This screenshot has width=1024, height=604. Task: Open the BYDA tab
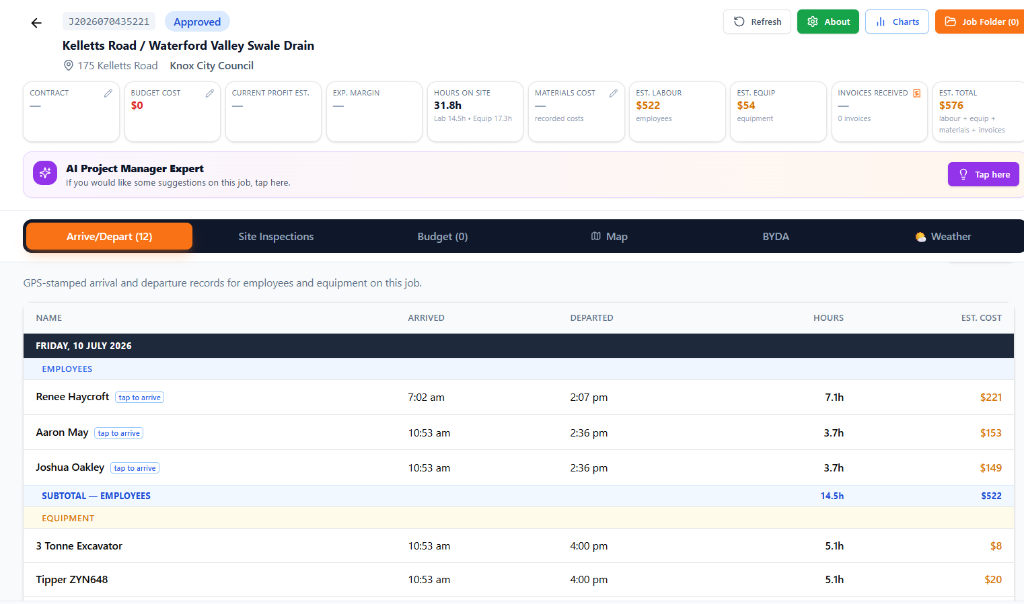click(776, 236)
